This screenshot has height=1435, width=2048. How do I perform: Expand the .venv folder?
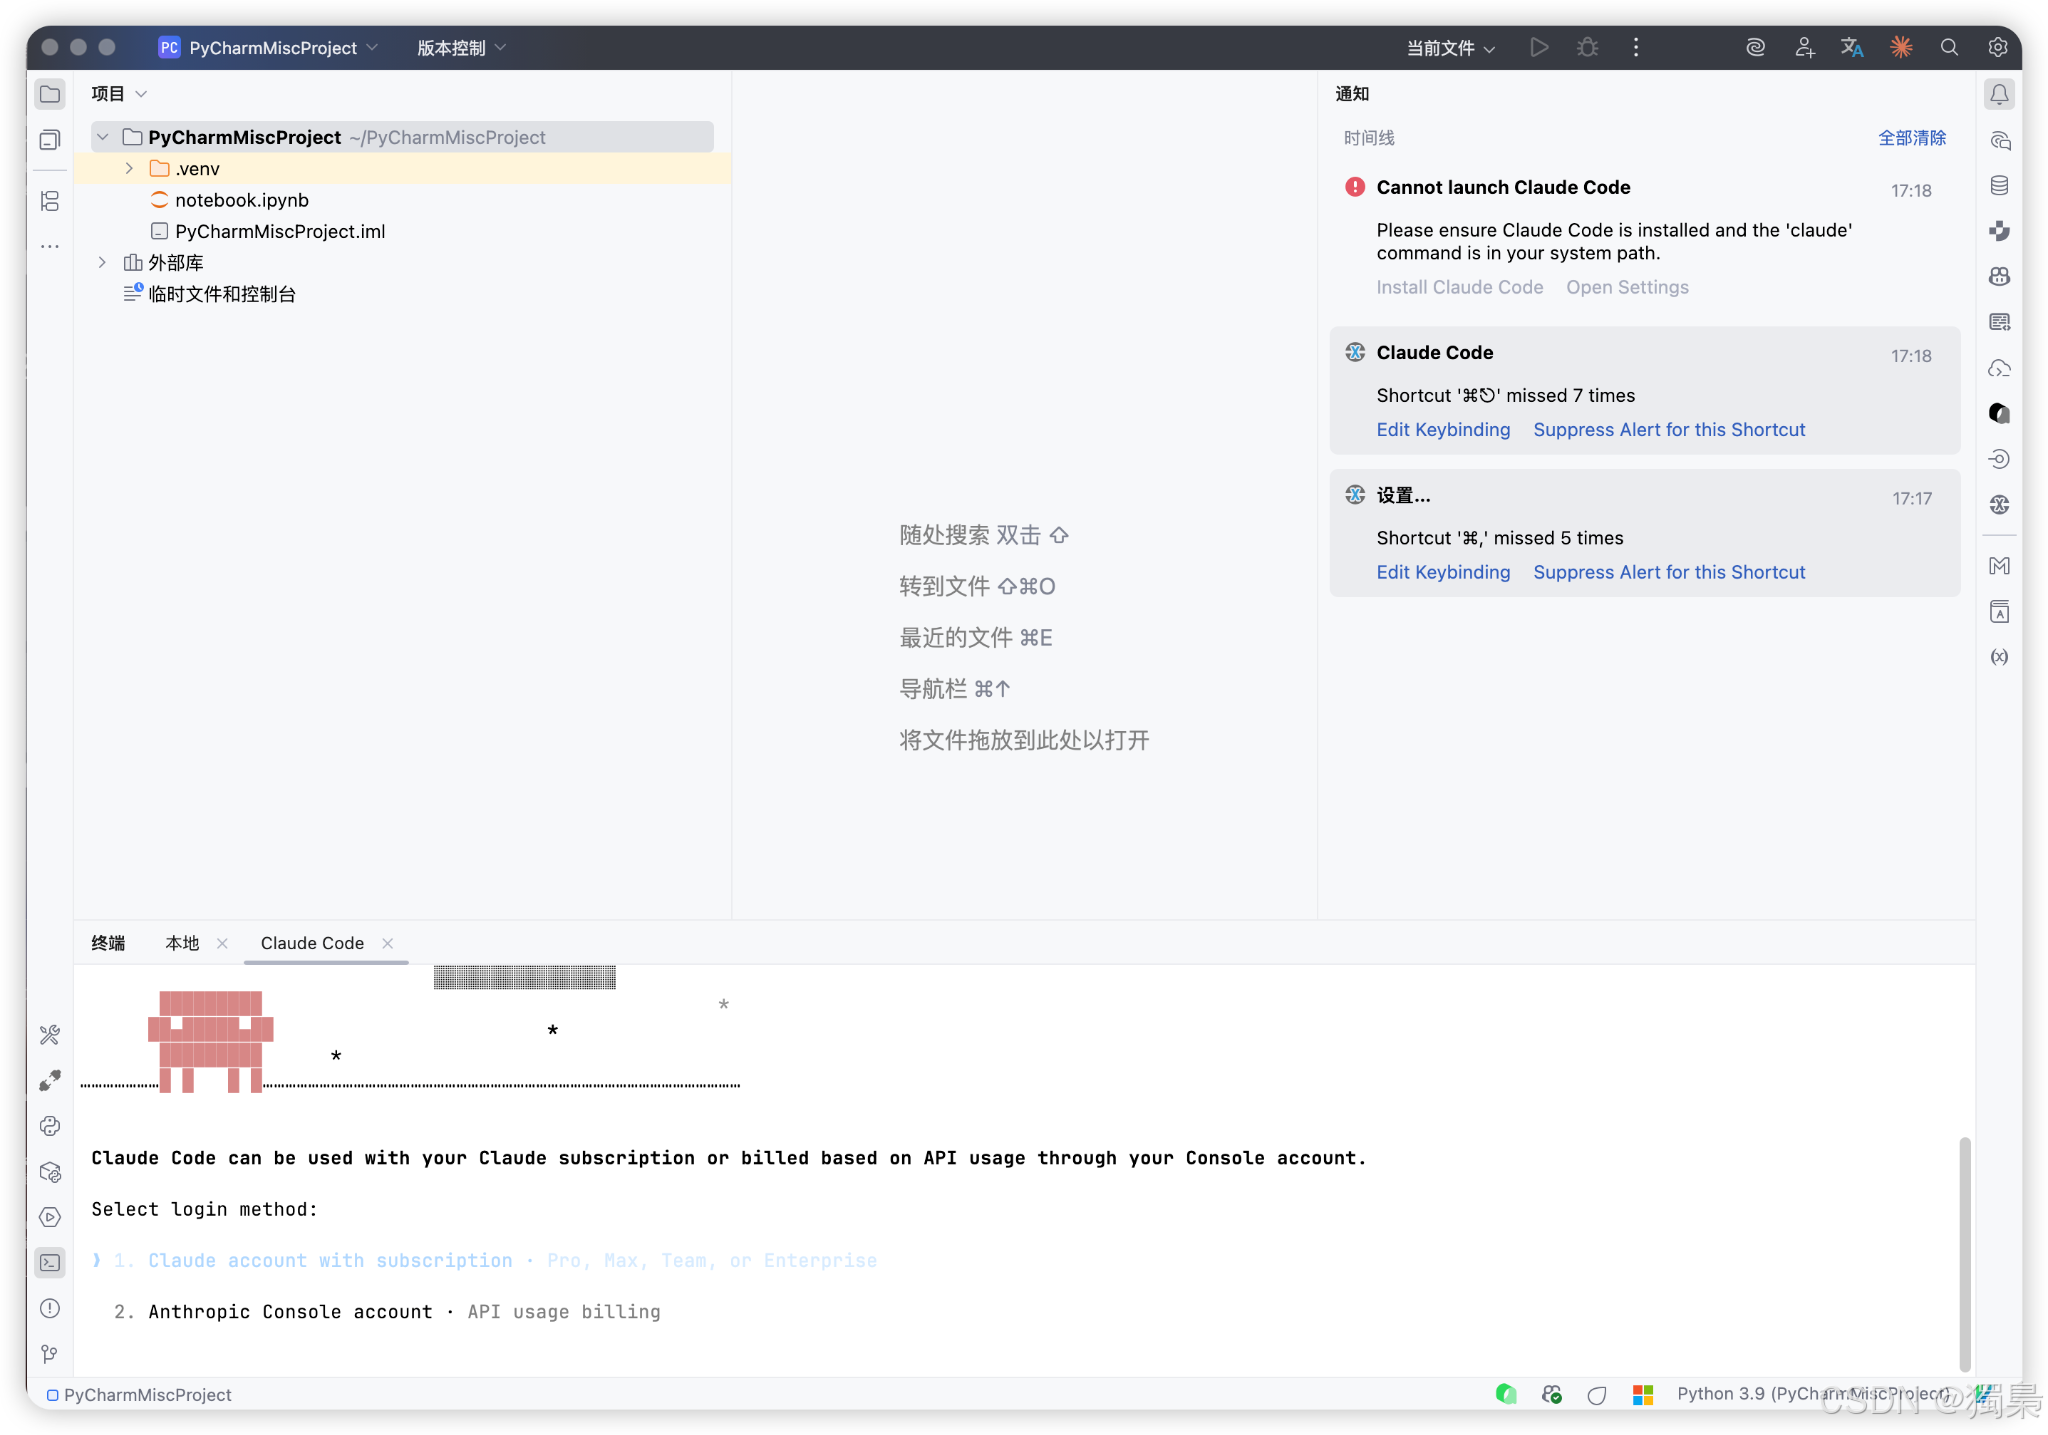pyautogui.click(x=129, y=168)
